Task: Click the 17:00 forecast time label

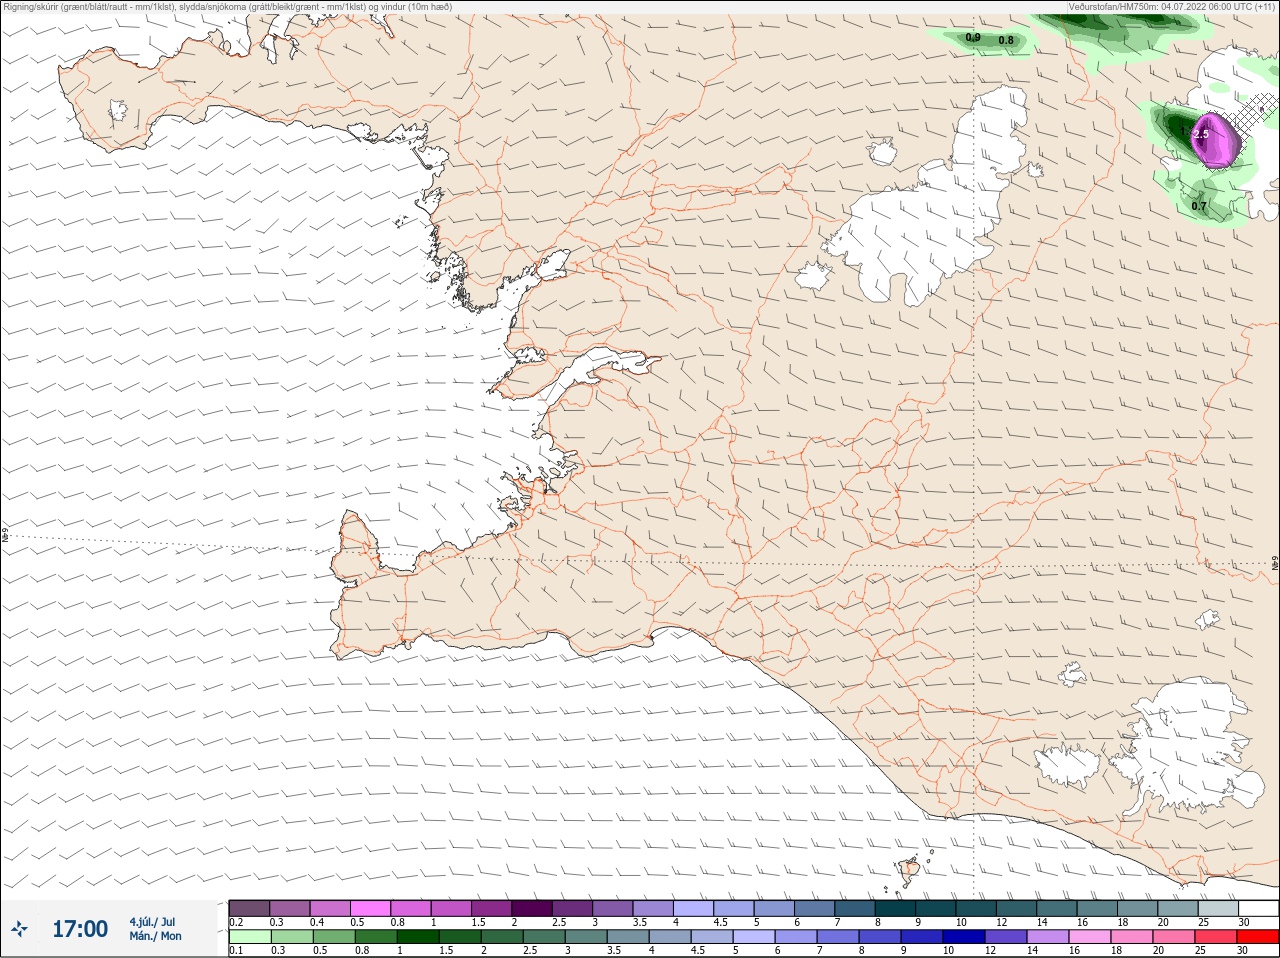Action: 80,929
